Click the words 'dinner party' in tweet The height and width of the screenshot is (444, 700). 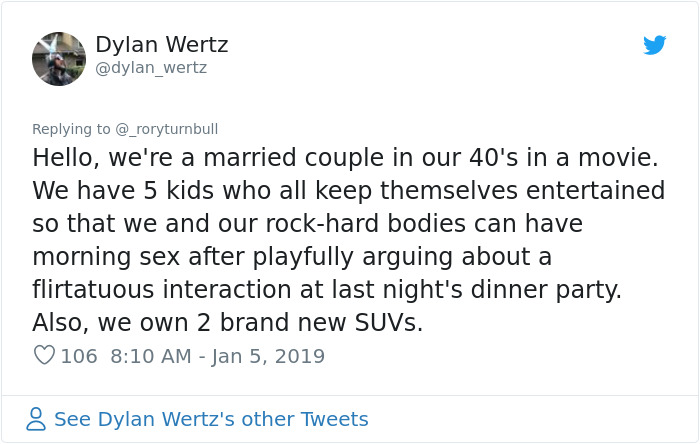pyautogui.click(x=546, y=290)
